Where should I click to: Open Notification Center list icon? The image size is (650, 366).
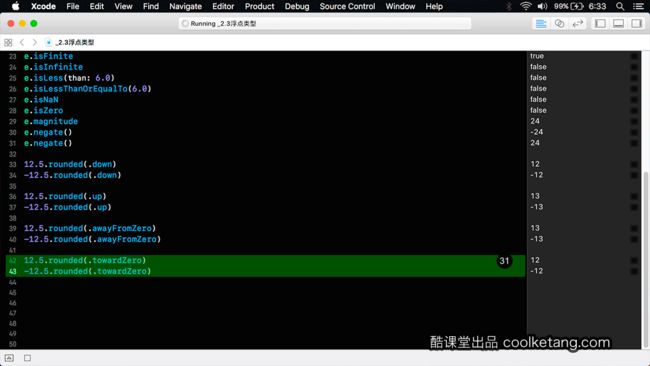639,6
